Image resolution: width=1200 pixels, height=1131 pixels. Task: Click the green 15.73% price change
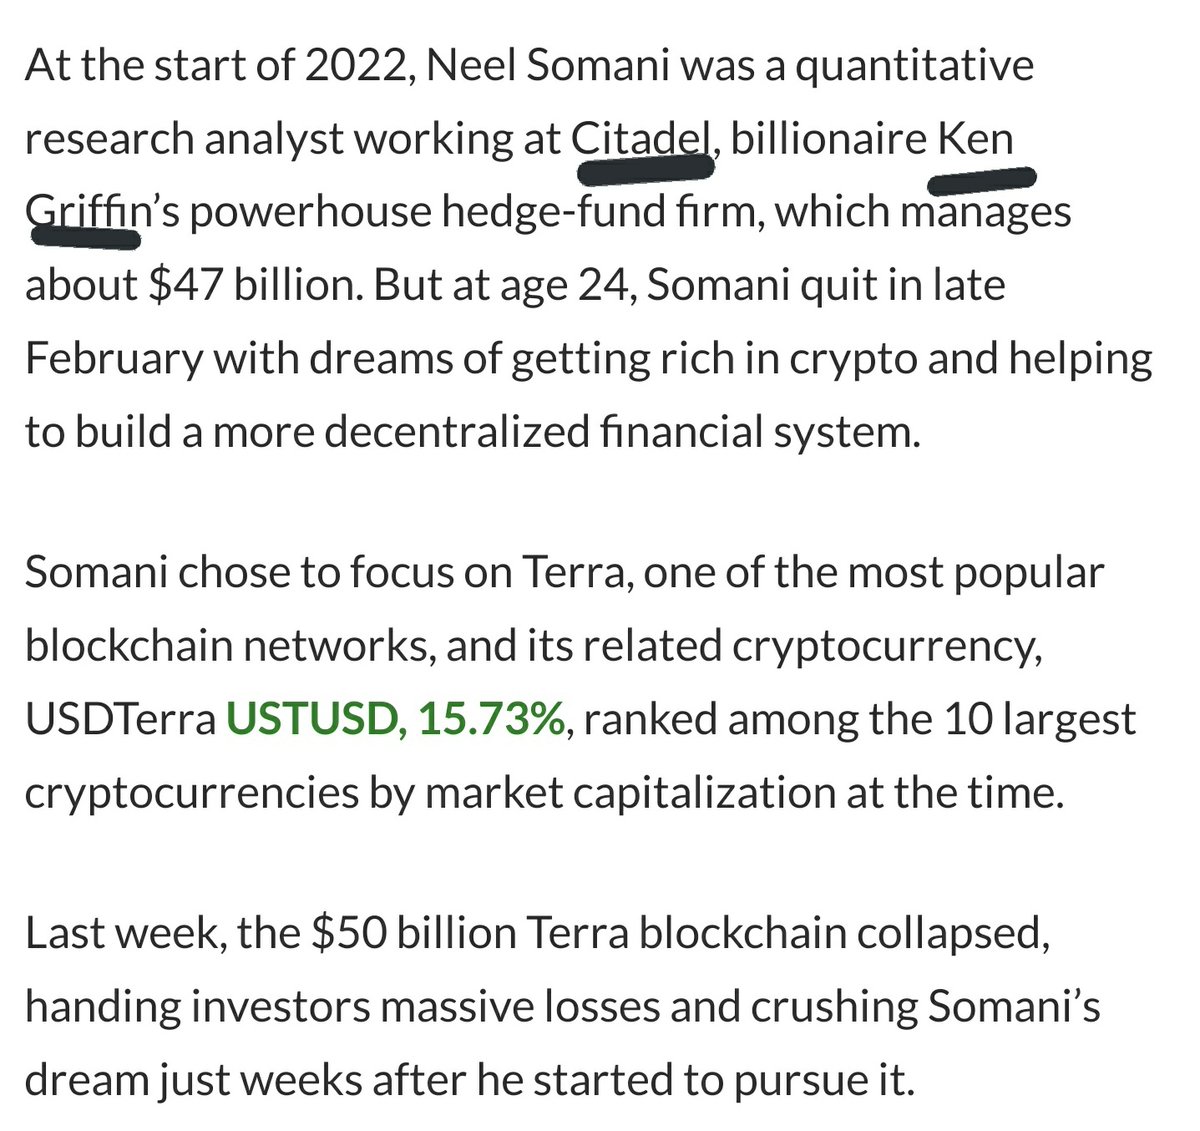492,719
